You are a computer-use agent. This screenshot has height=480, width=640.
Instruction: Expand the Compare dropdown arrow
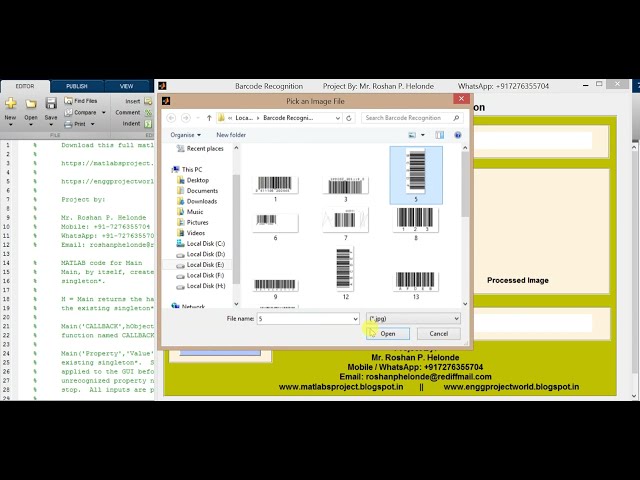[x=103, y=112]
